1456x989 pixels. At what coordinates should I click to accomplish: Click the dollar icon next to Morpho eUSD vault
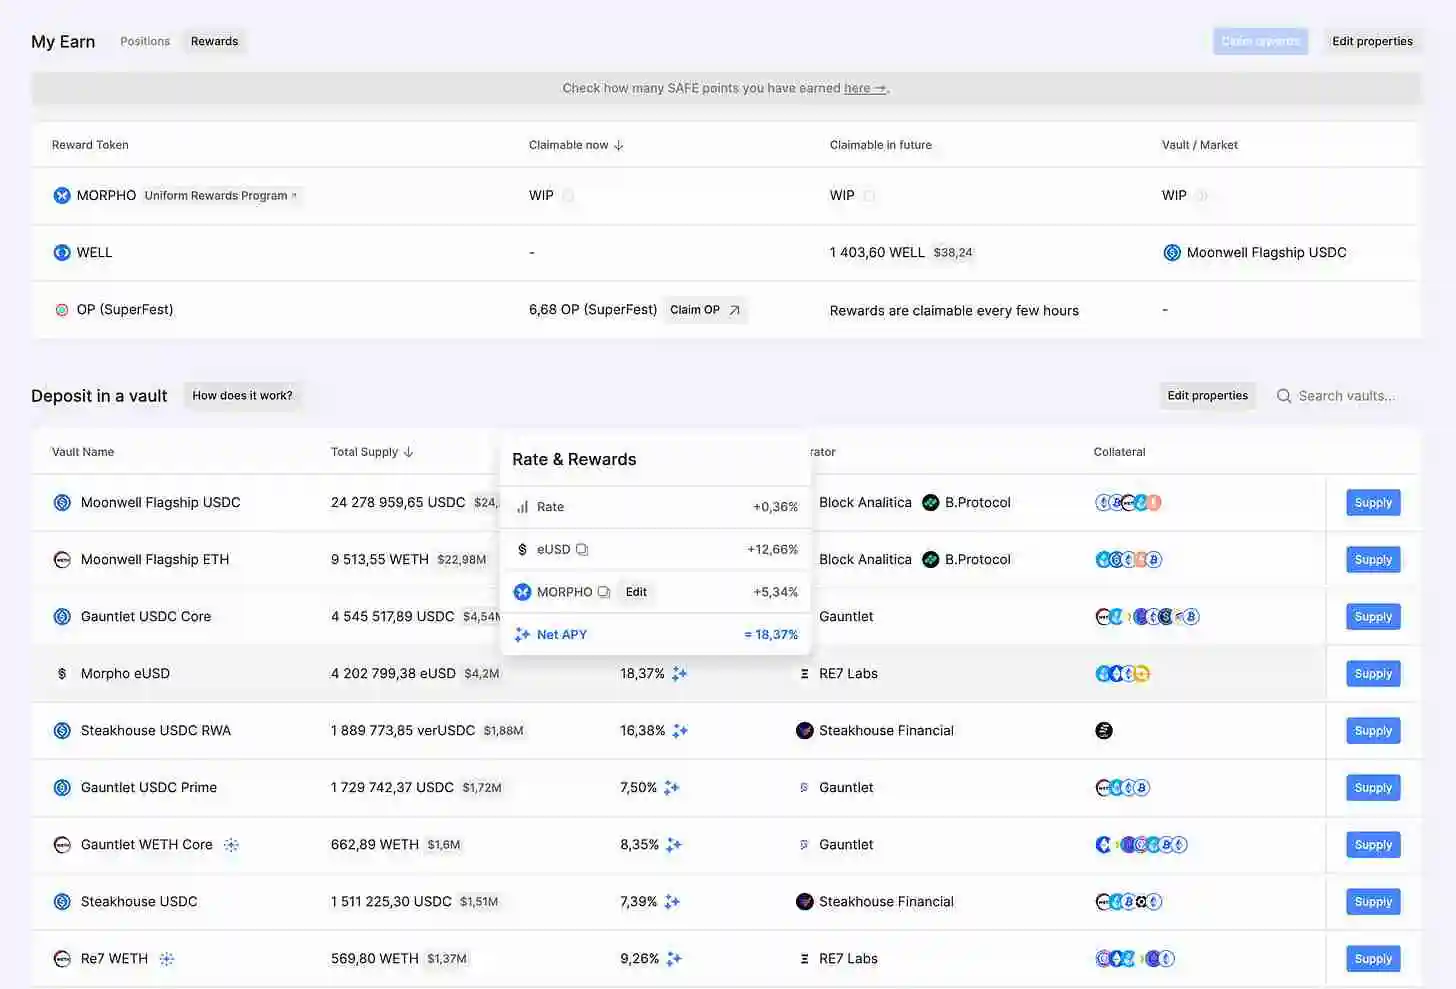(x=62, y=673)
